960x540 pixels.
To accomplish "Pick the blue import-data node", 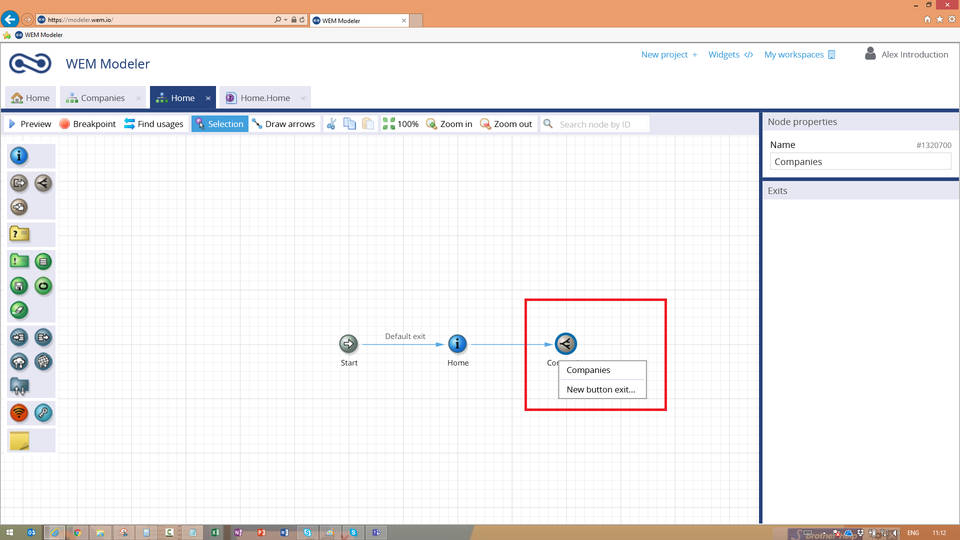I will [x=19, y=337].
